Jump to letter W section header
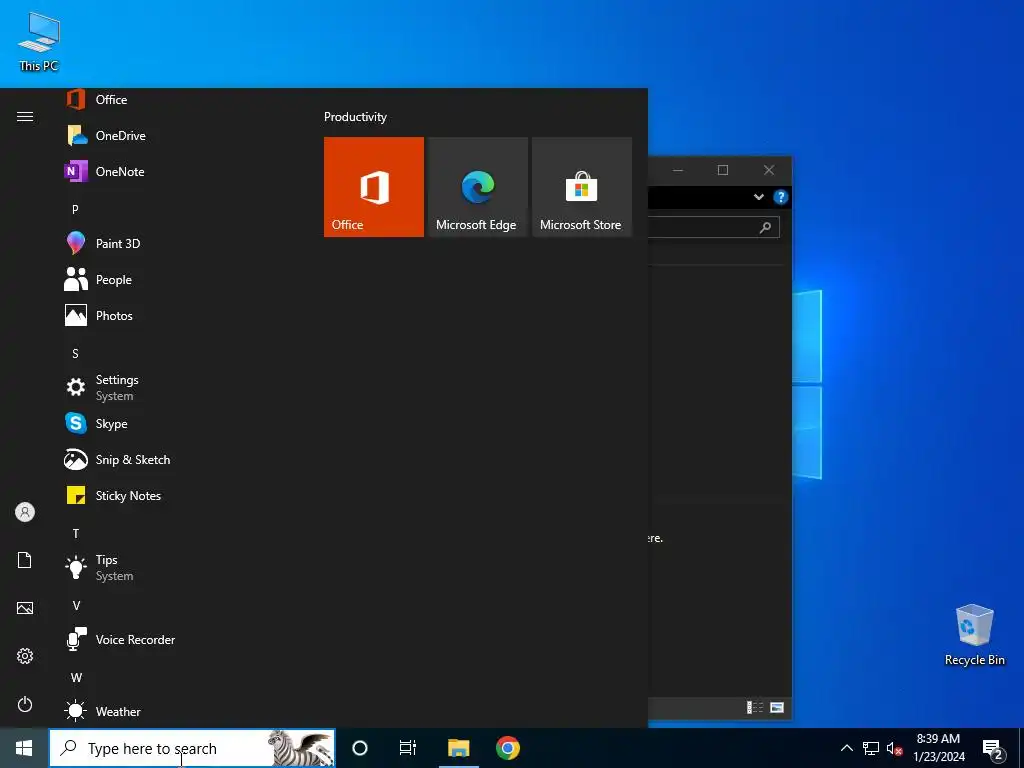The image size is (1024, 768). pyautogui.click(x=76, y=677)
